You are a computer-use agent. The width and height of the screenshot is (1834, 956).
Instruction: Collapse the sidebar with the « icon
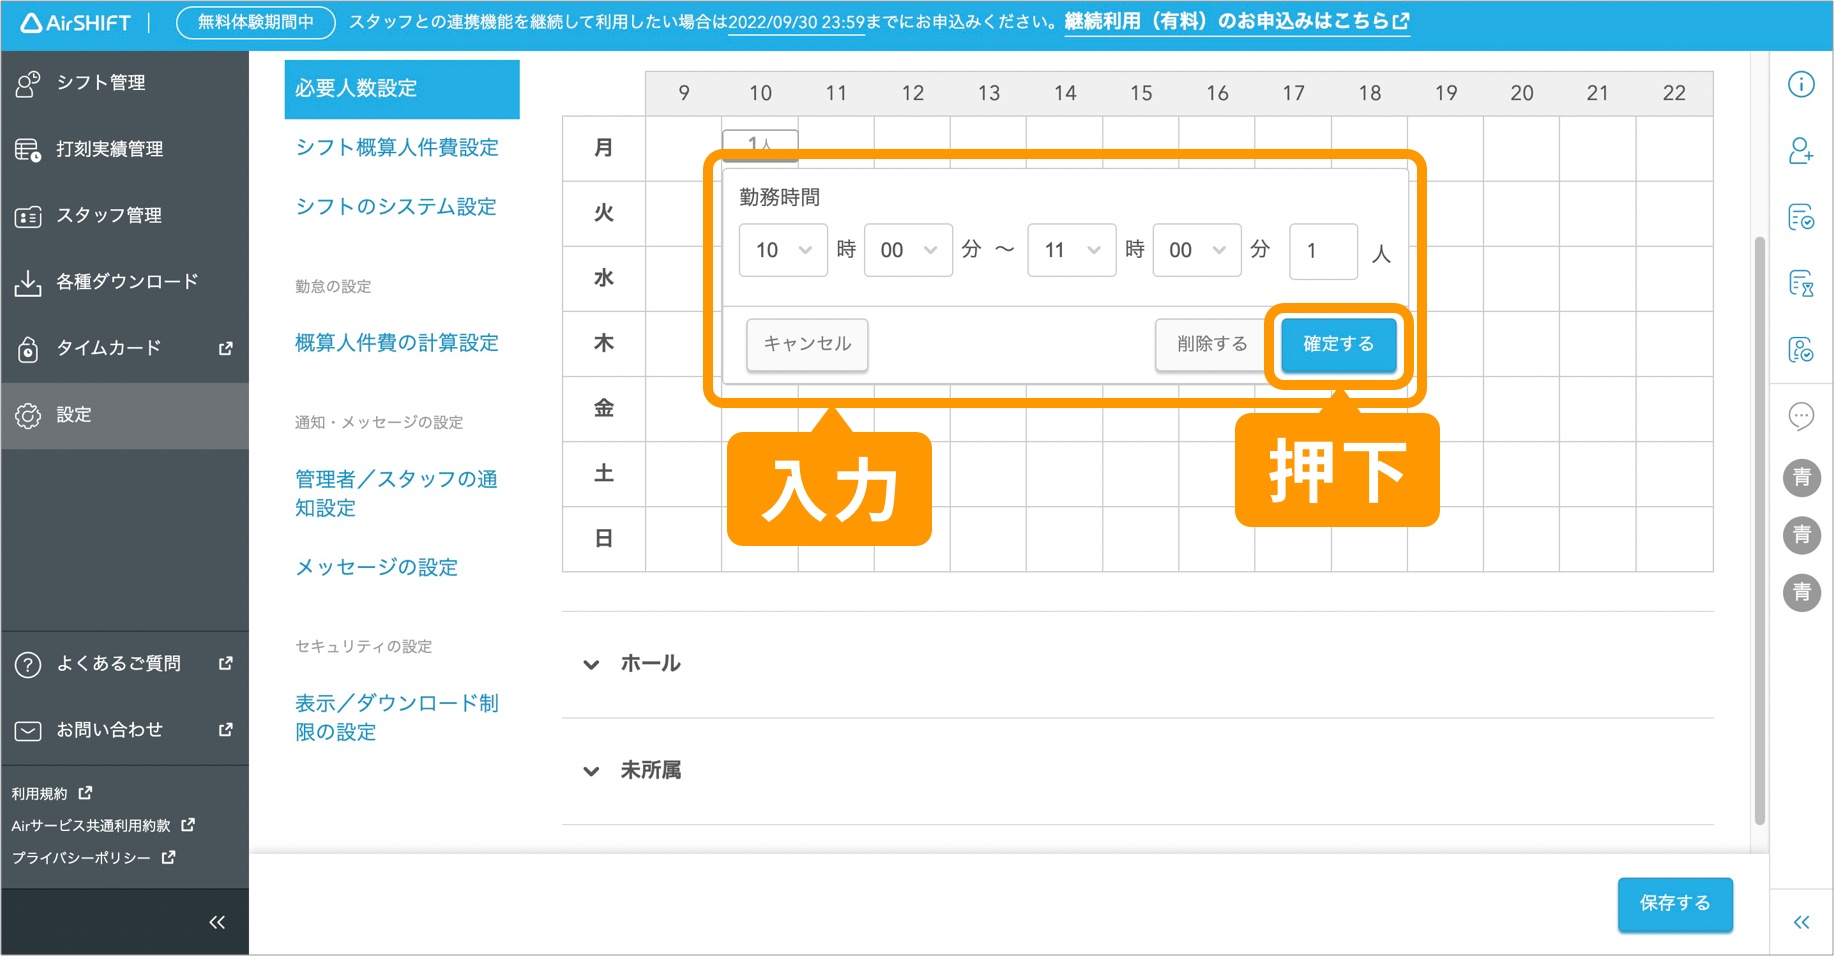click(x=216, y=921)
